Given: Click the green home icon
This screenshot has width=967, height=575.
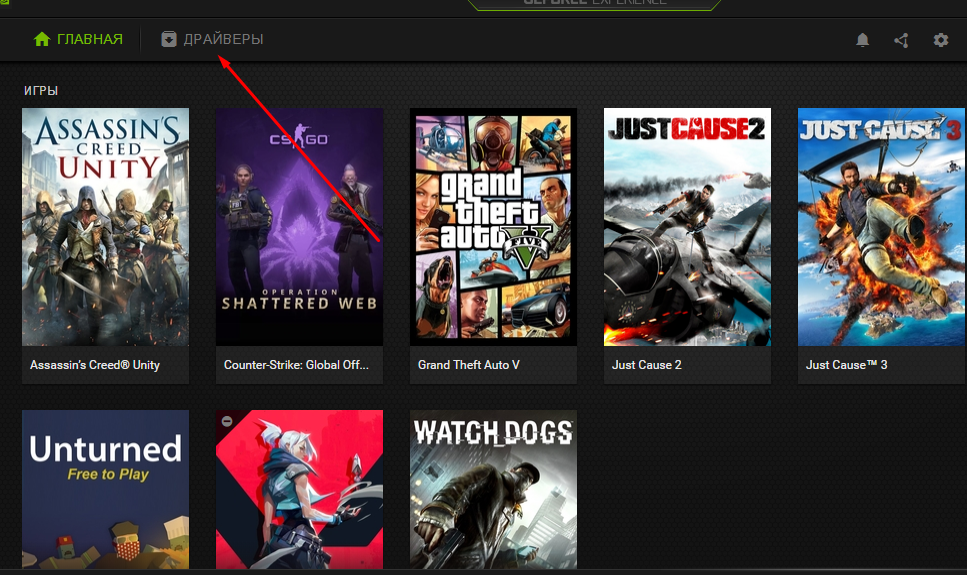Looking at the screenshot, I should click(x=42, y=39).
